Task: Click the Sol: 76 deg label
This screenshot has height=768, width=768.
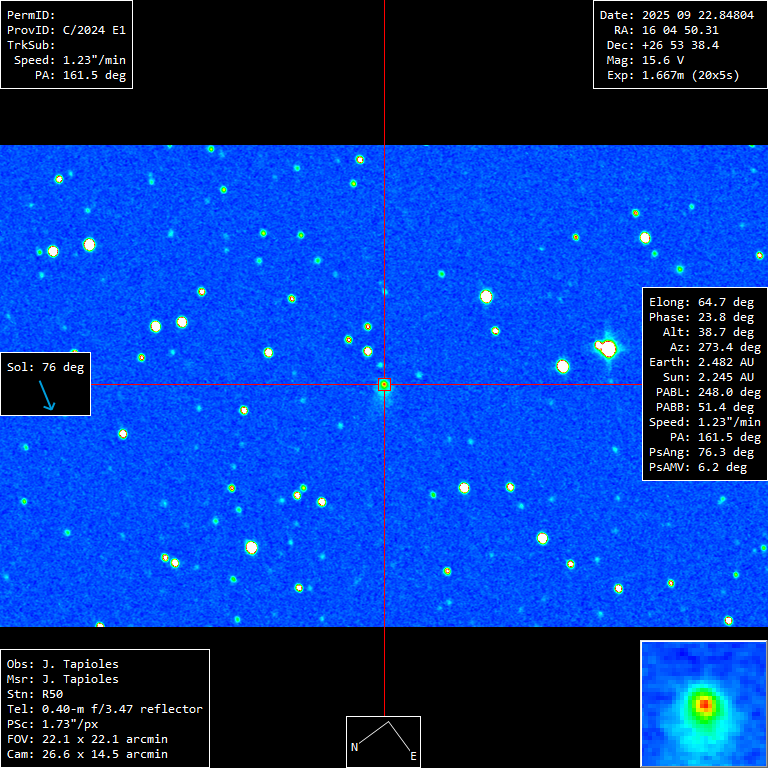Action: click(x=46, y=367)
